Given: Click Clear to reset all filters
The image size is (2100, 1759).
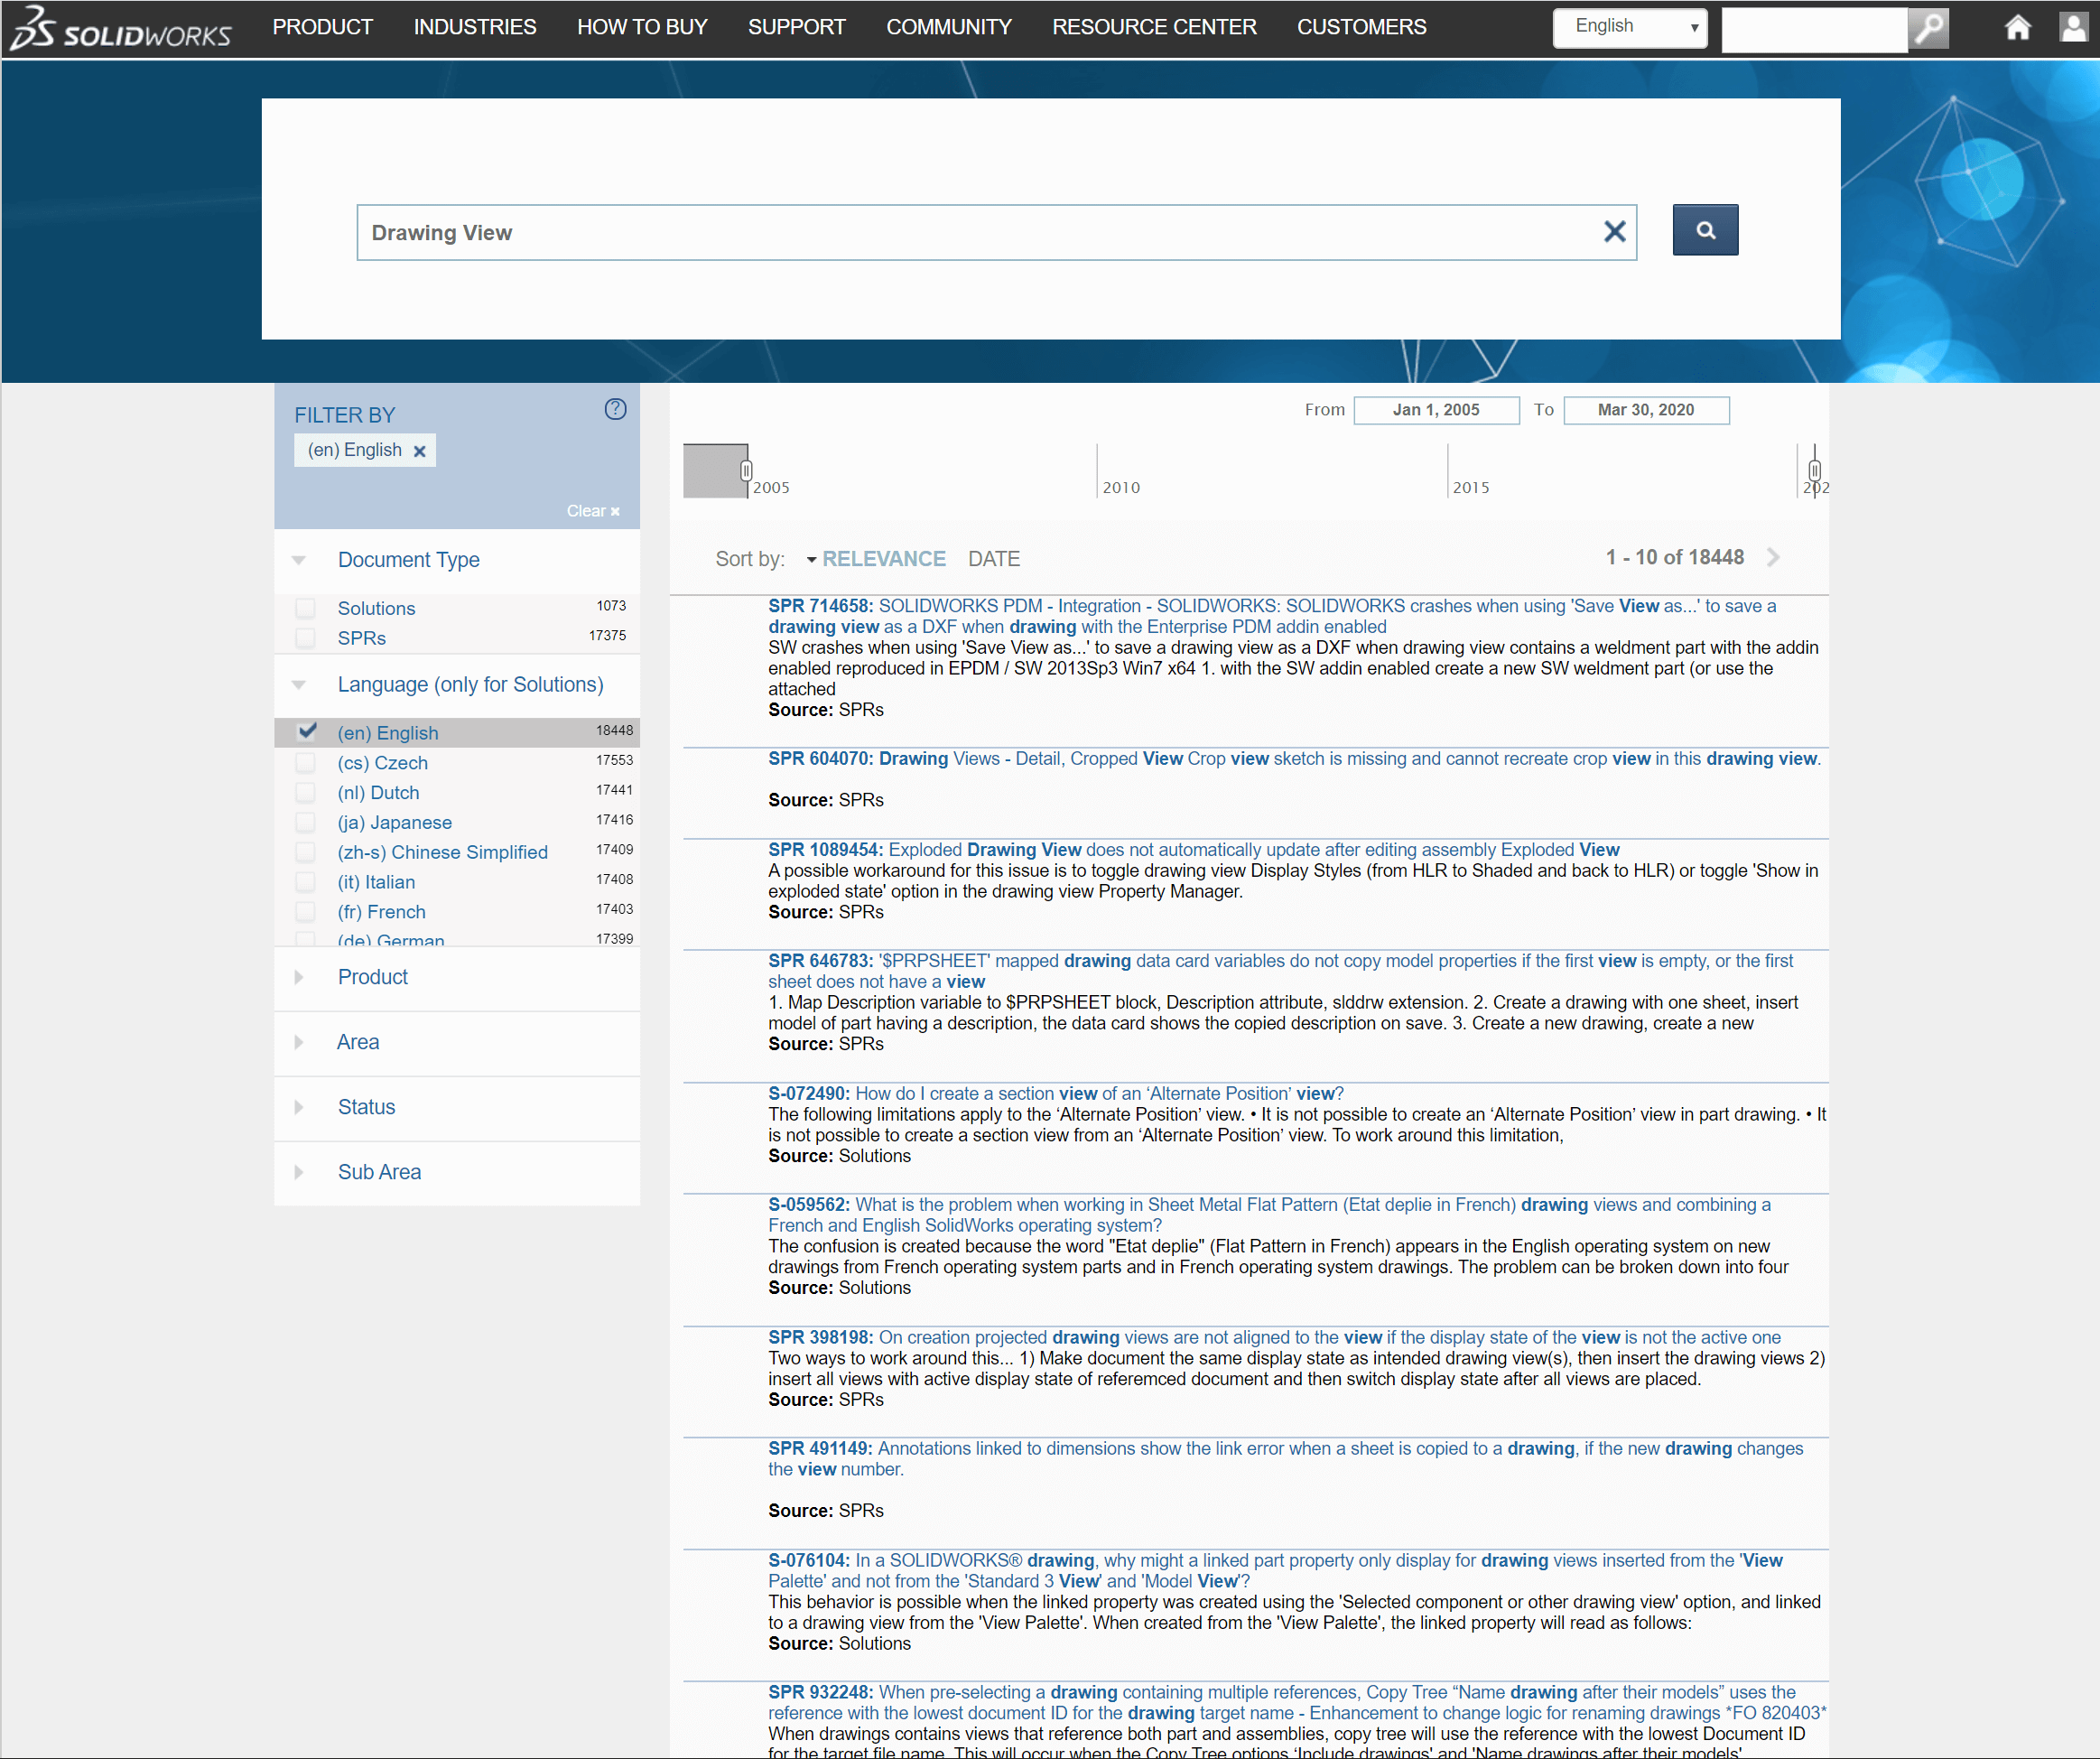Looking at the screenshot, I should (593, 511).
